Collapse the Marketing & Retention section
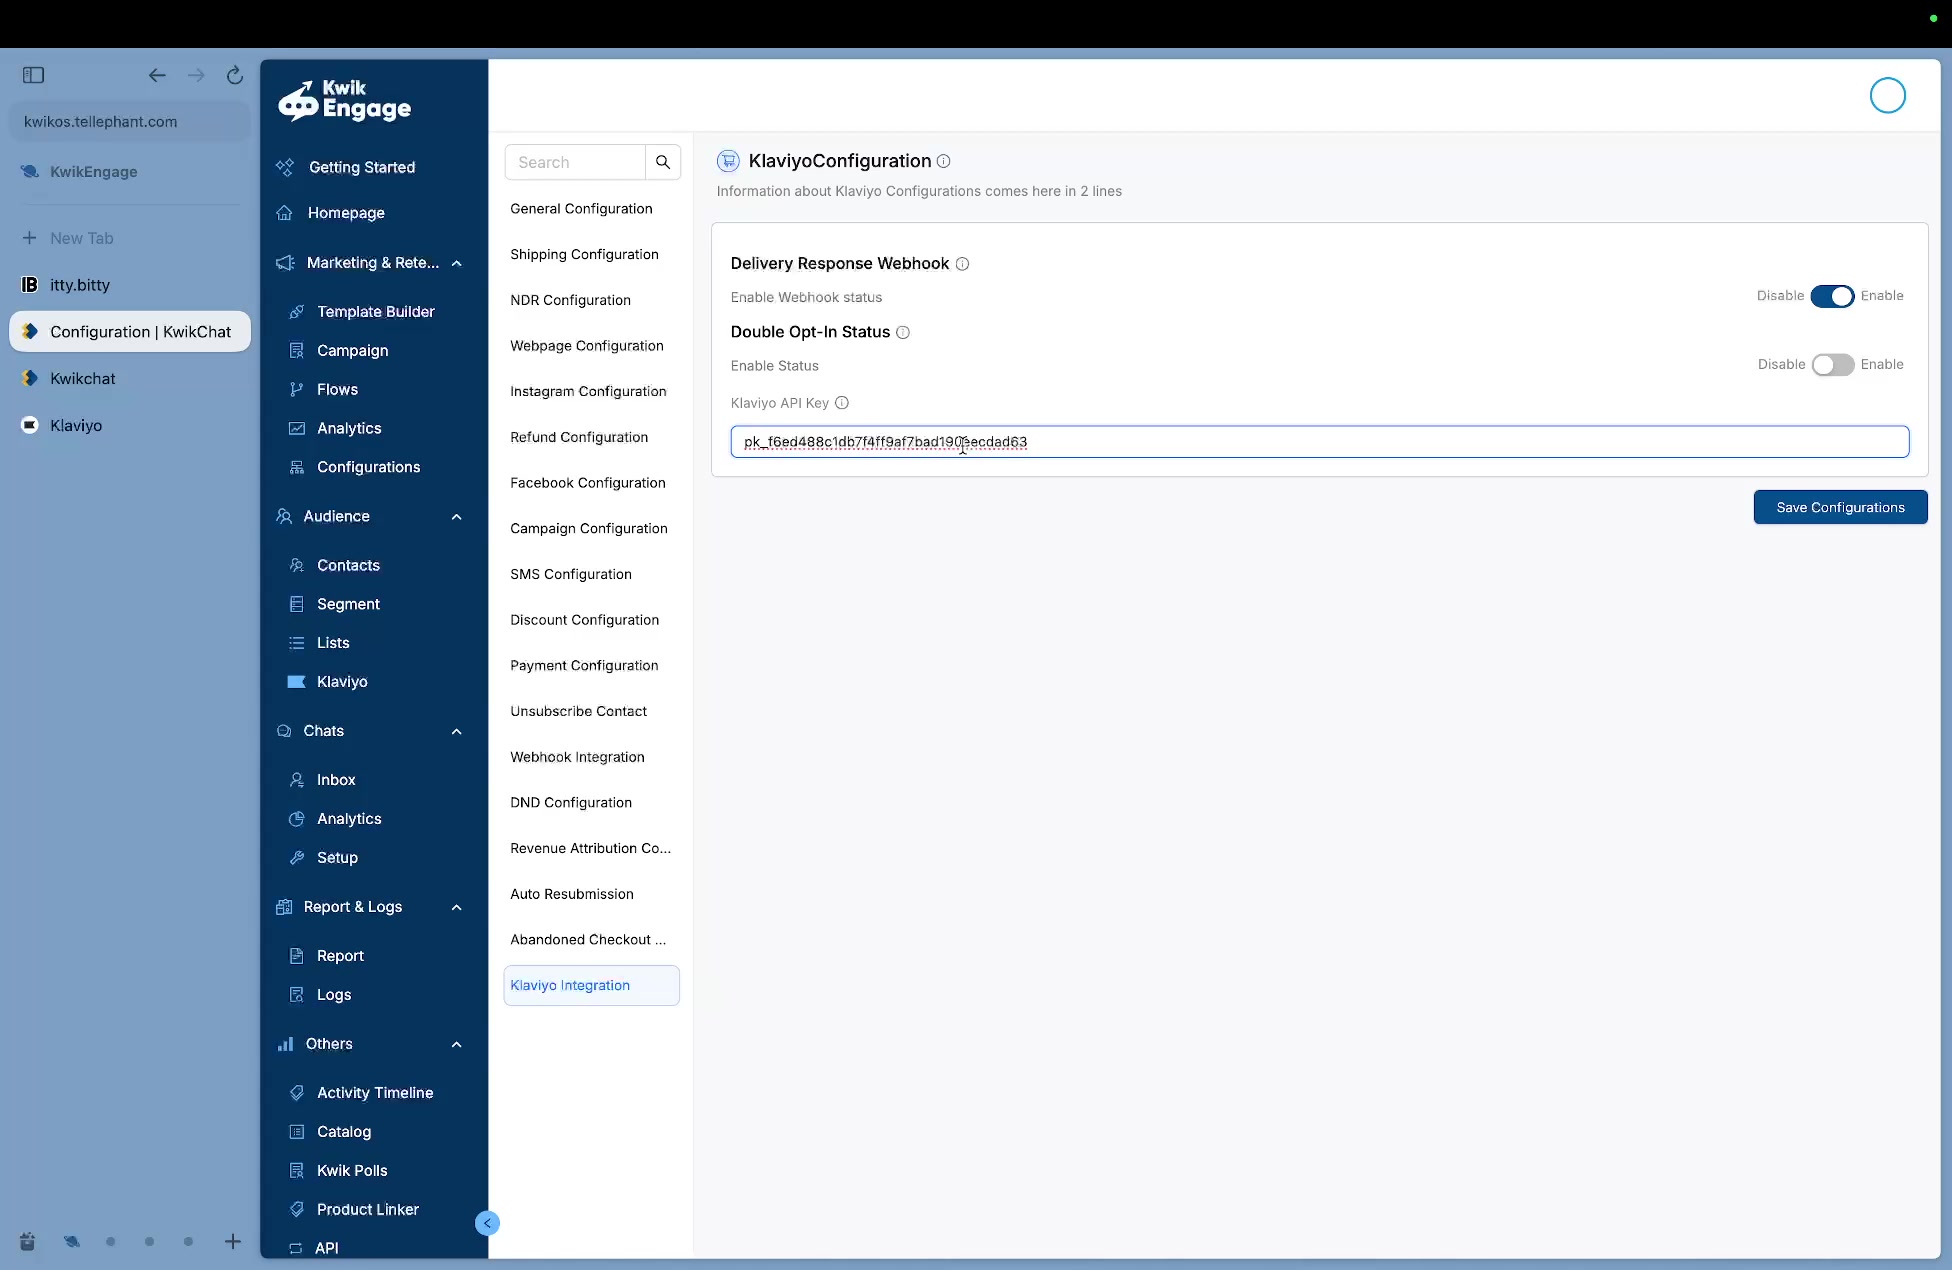This screenshot has height=1270, width=1952. tap(457, 263)
